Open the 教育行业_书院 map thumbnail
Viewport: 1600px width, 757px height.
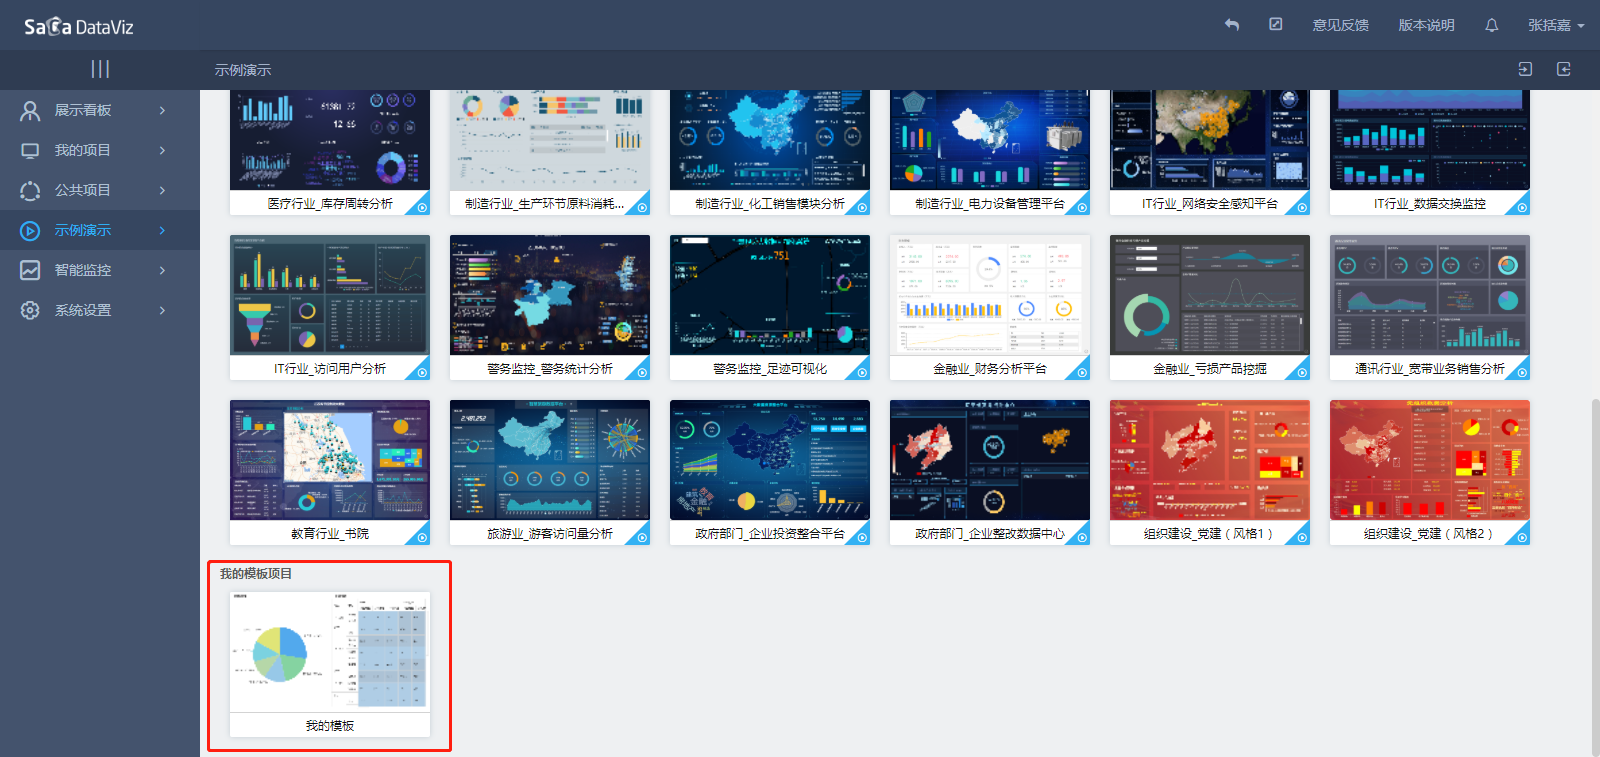click(x=330, y=460)
